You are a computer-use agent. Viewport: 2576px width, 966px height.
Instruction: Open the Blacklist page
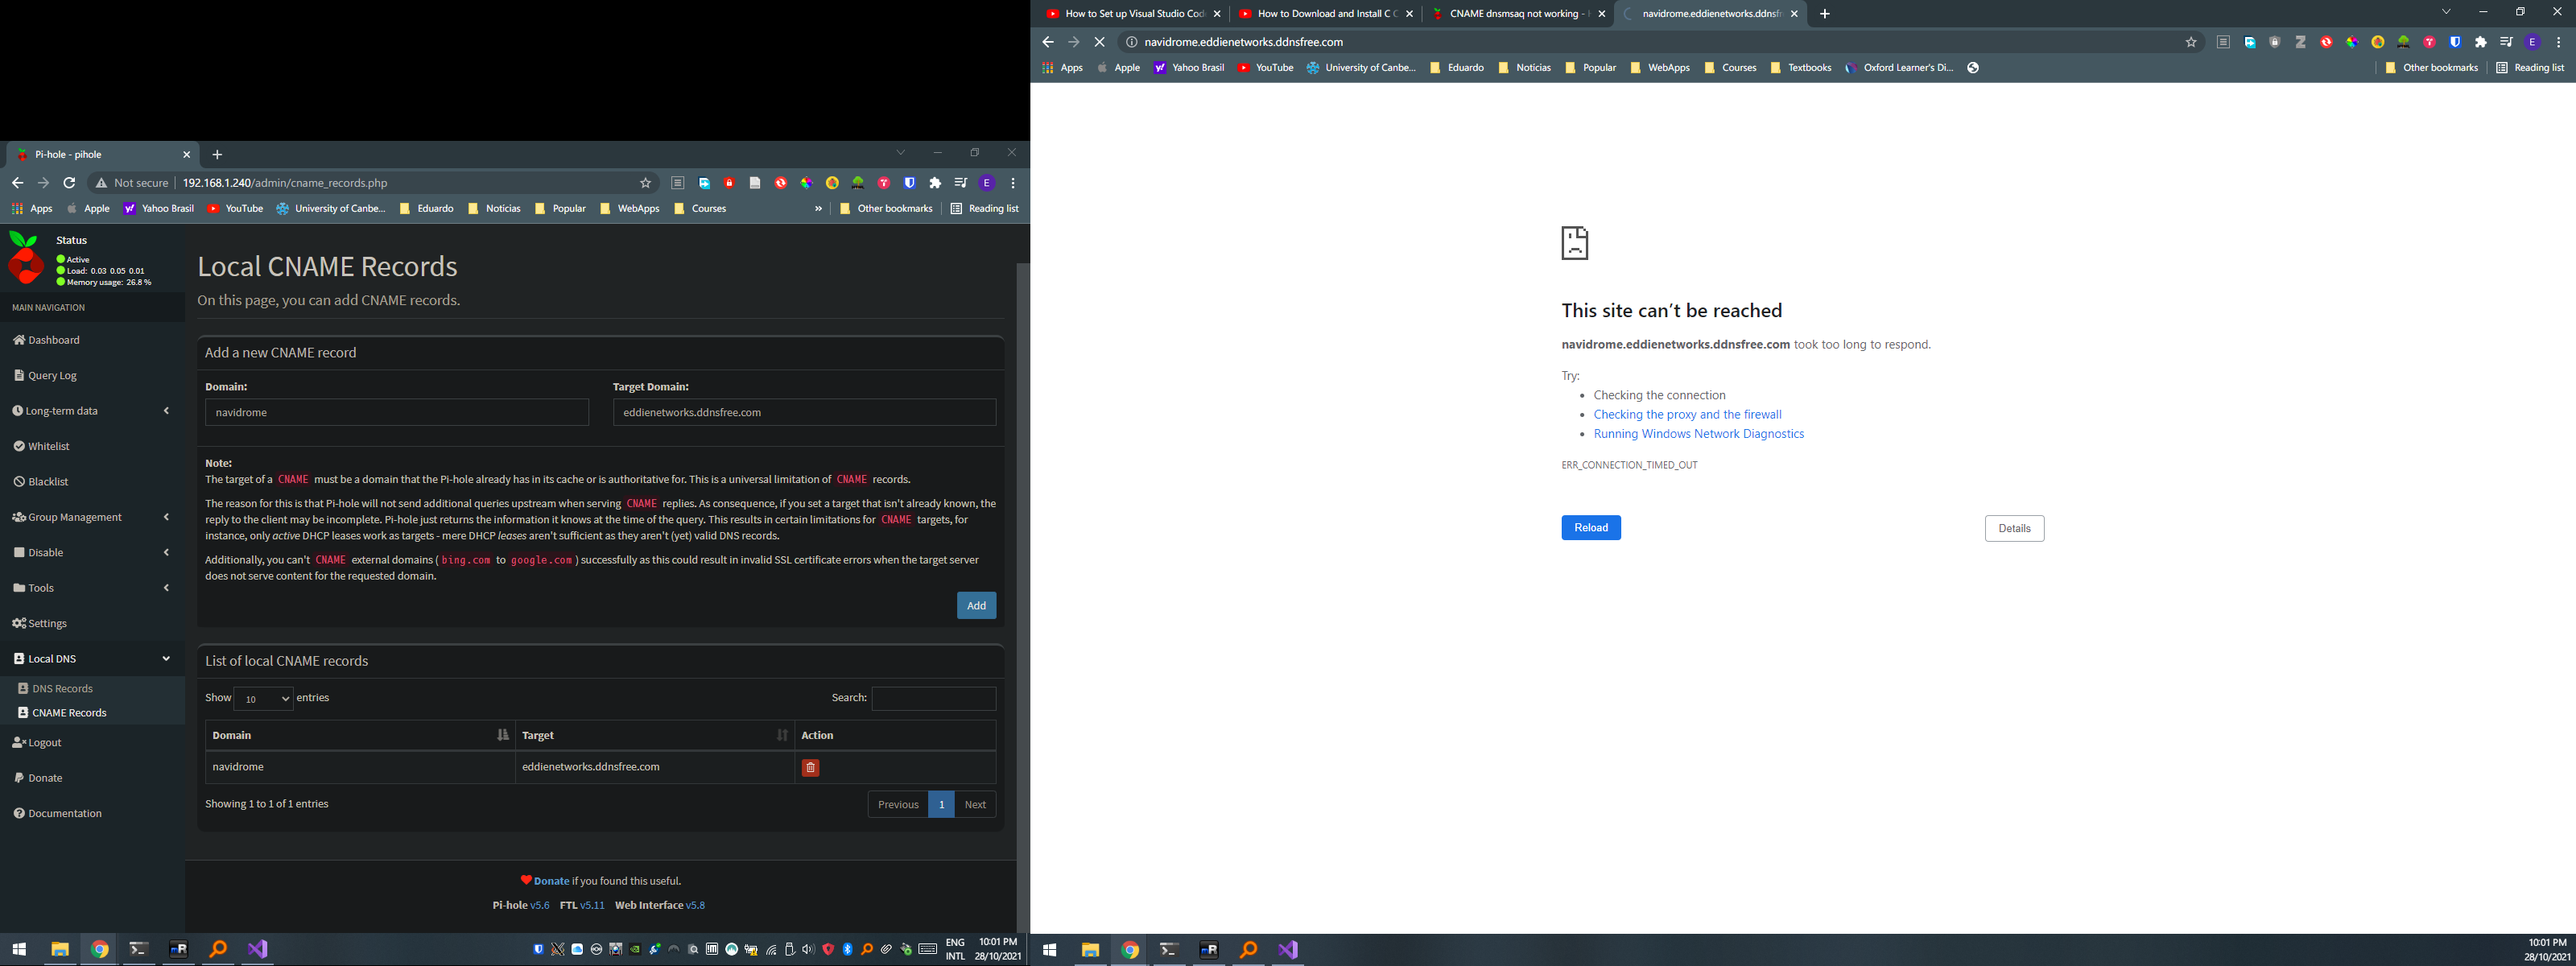[x=47, y=481]
